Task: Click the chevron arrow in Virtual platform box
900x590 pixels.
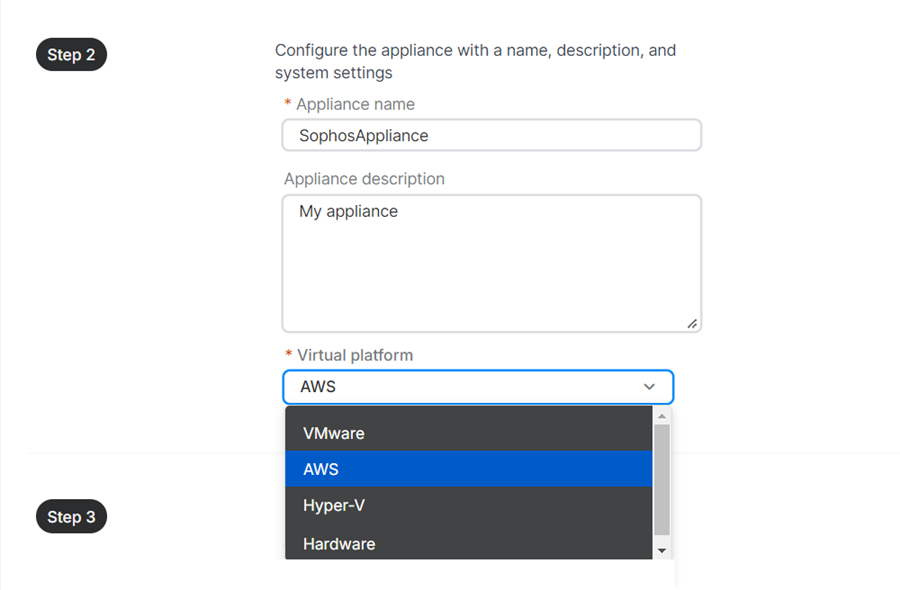Action: pyautogui.click(x=650, y=387)
